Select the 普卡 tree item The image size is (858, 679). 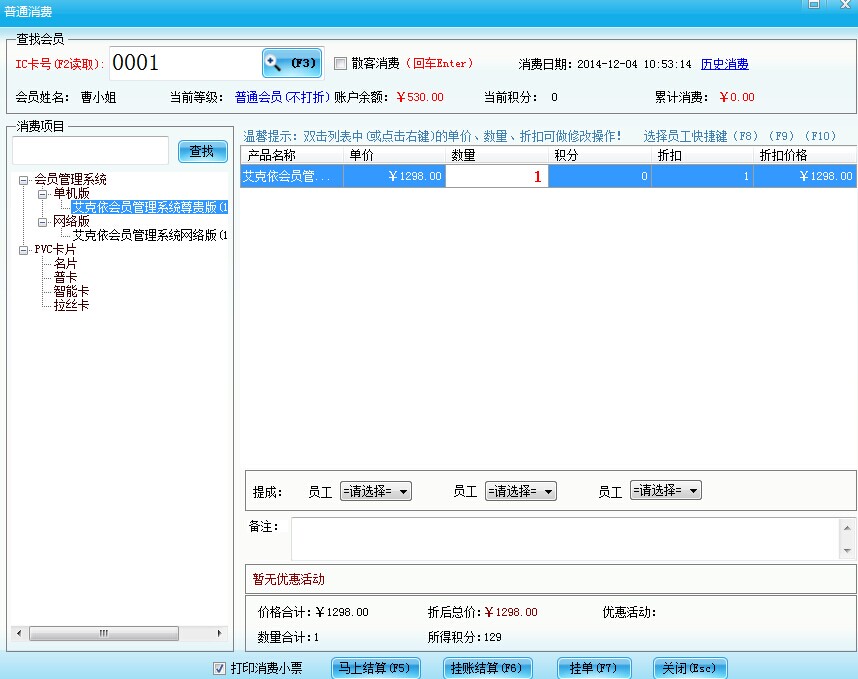(65, 277)
